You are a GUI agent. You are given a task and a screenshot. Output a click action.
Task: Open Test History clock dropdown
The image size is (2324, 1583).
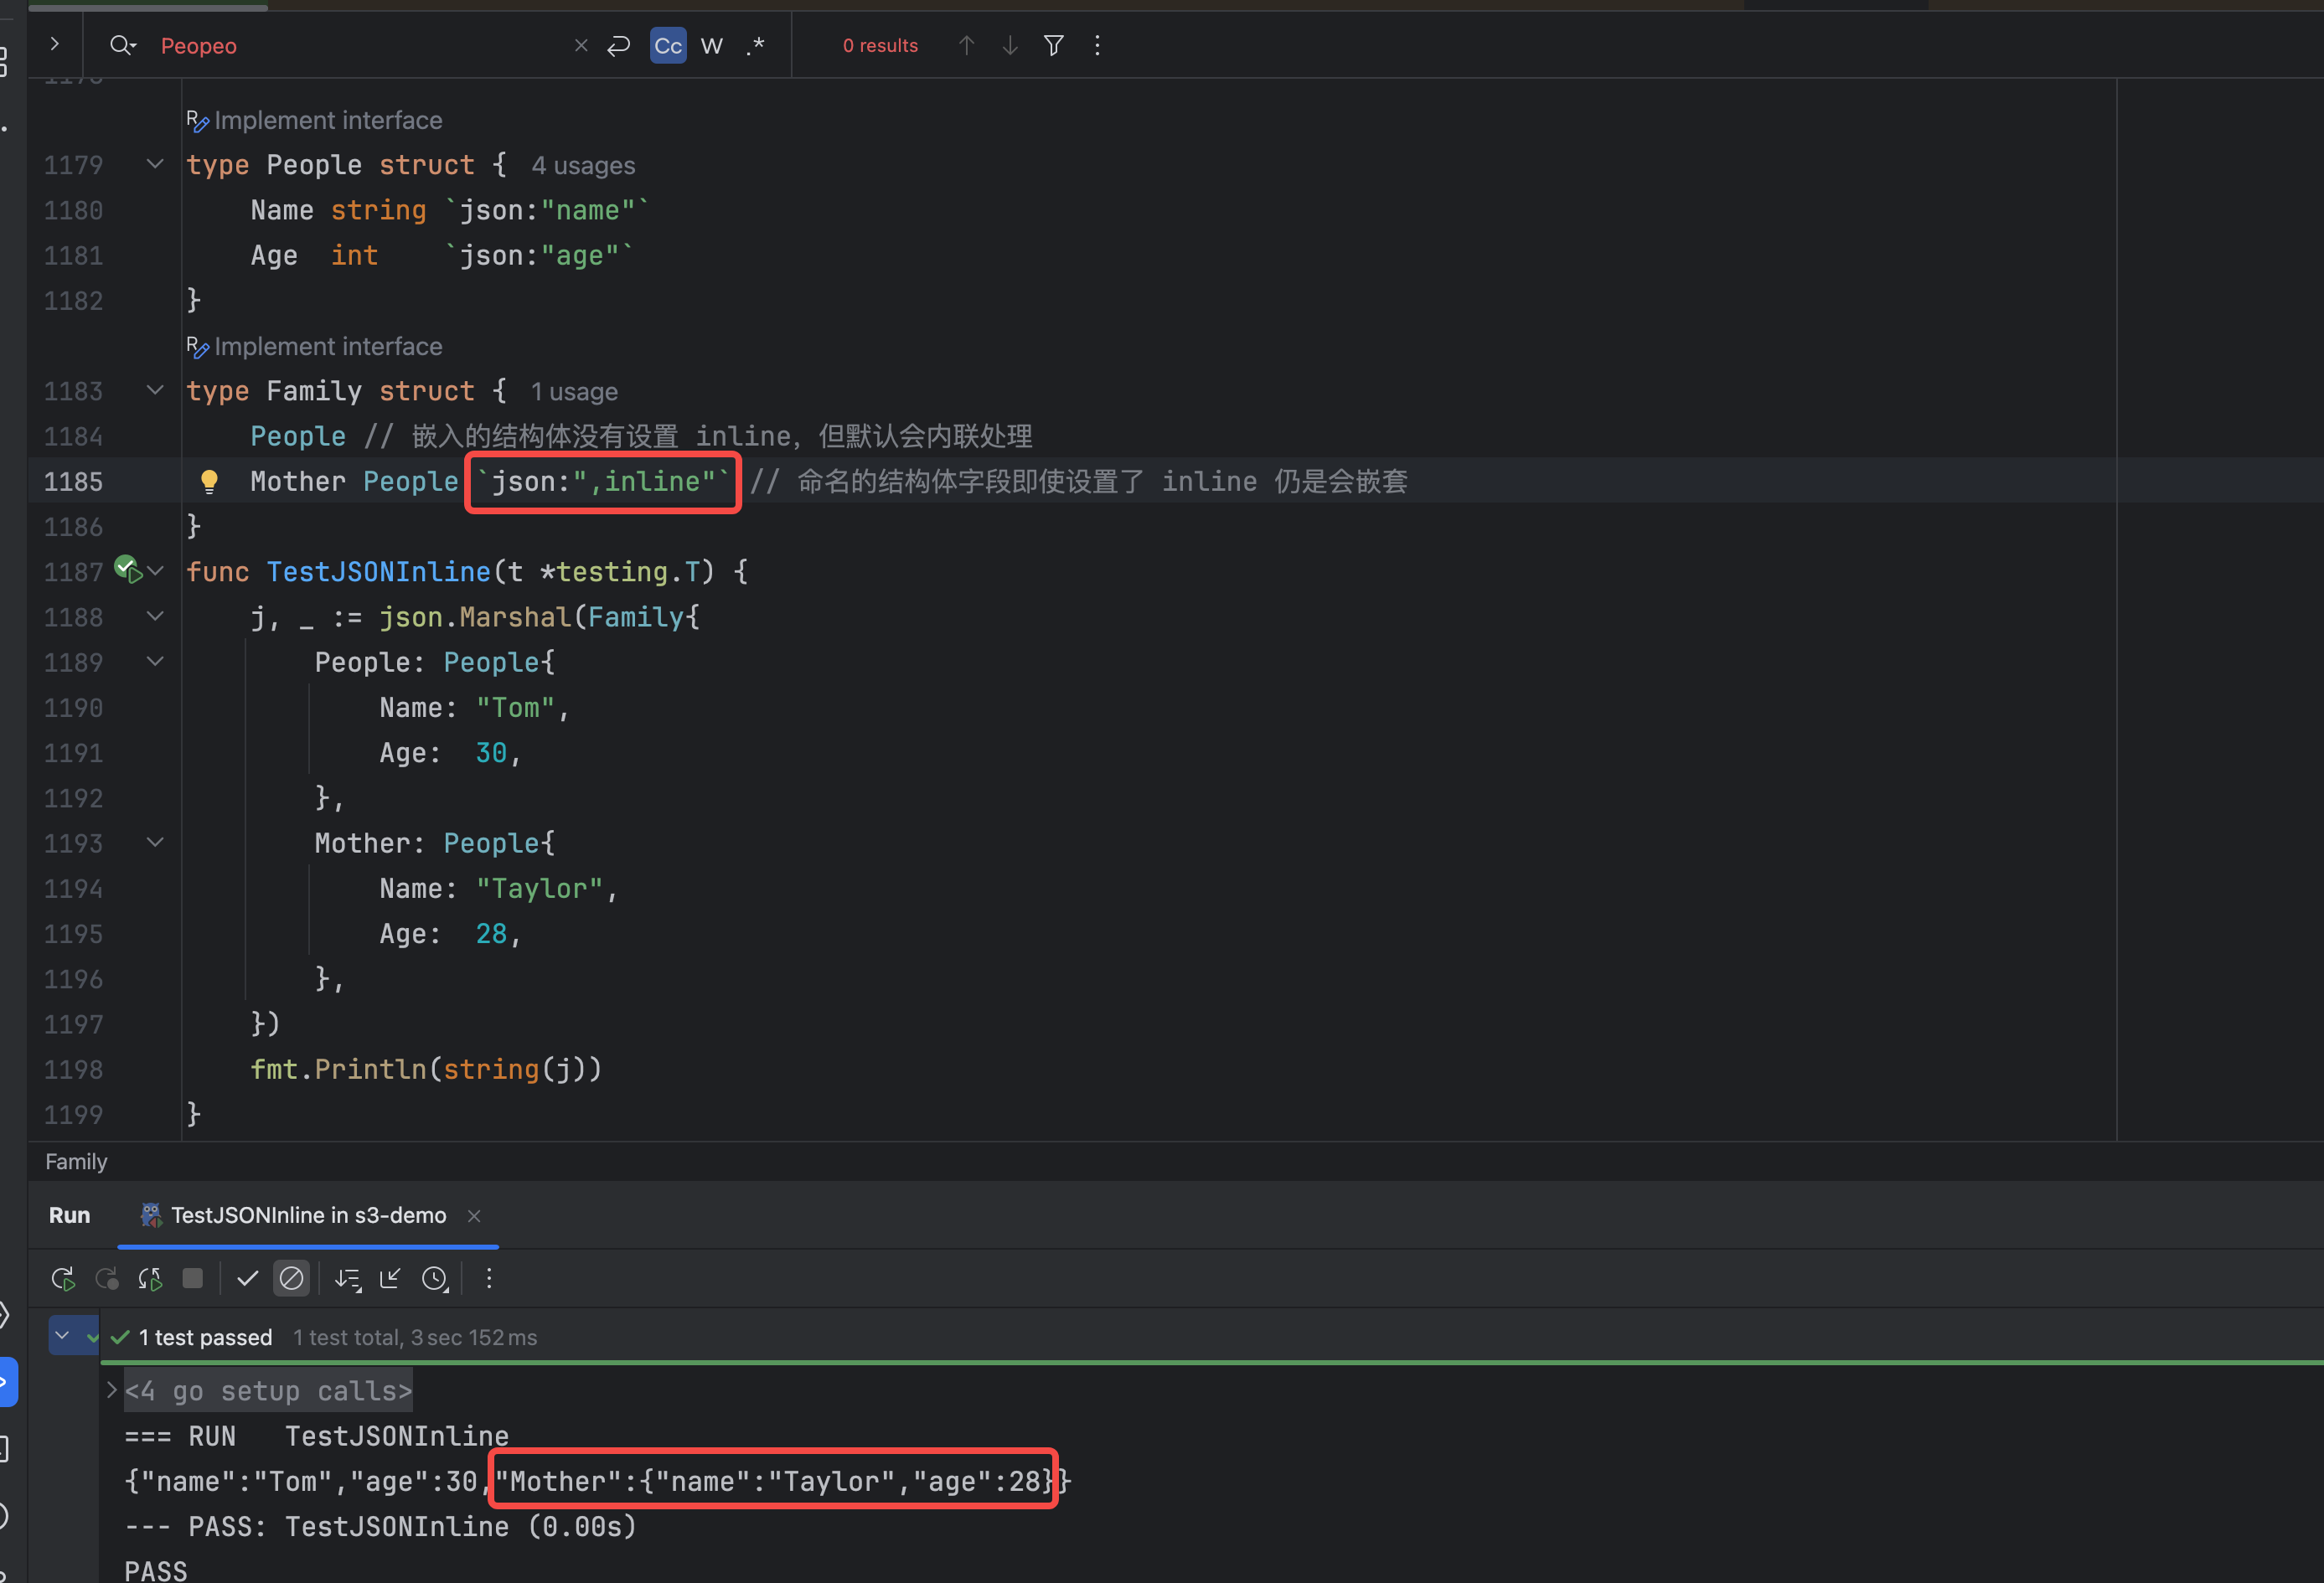[x=435, y=1278]
